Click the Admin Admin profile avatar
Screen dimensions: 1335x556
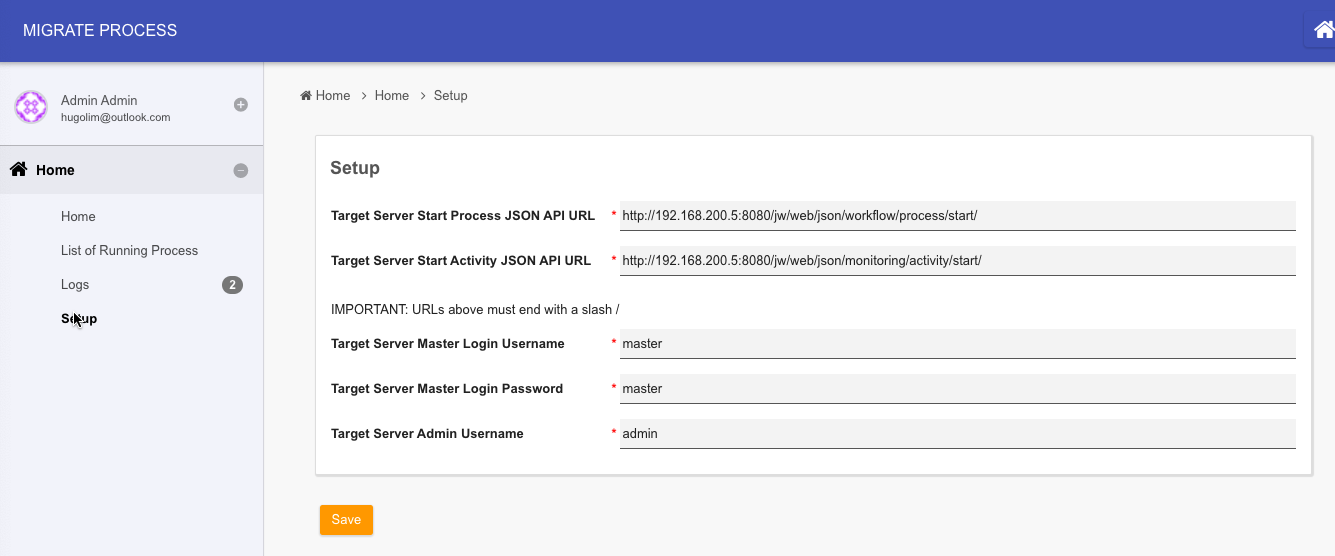tap(31, 107)
